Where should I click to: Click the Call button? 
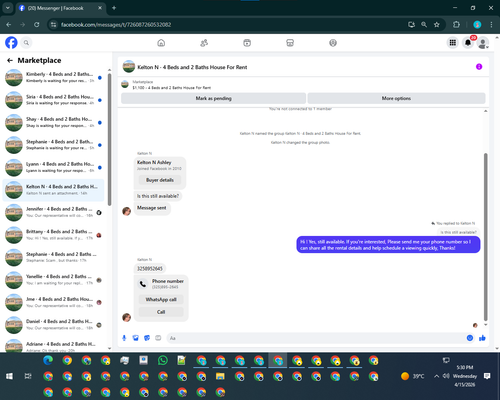(161, 312)
